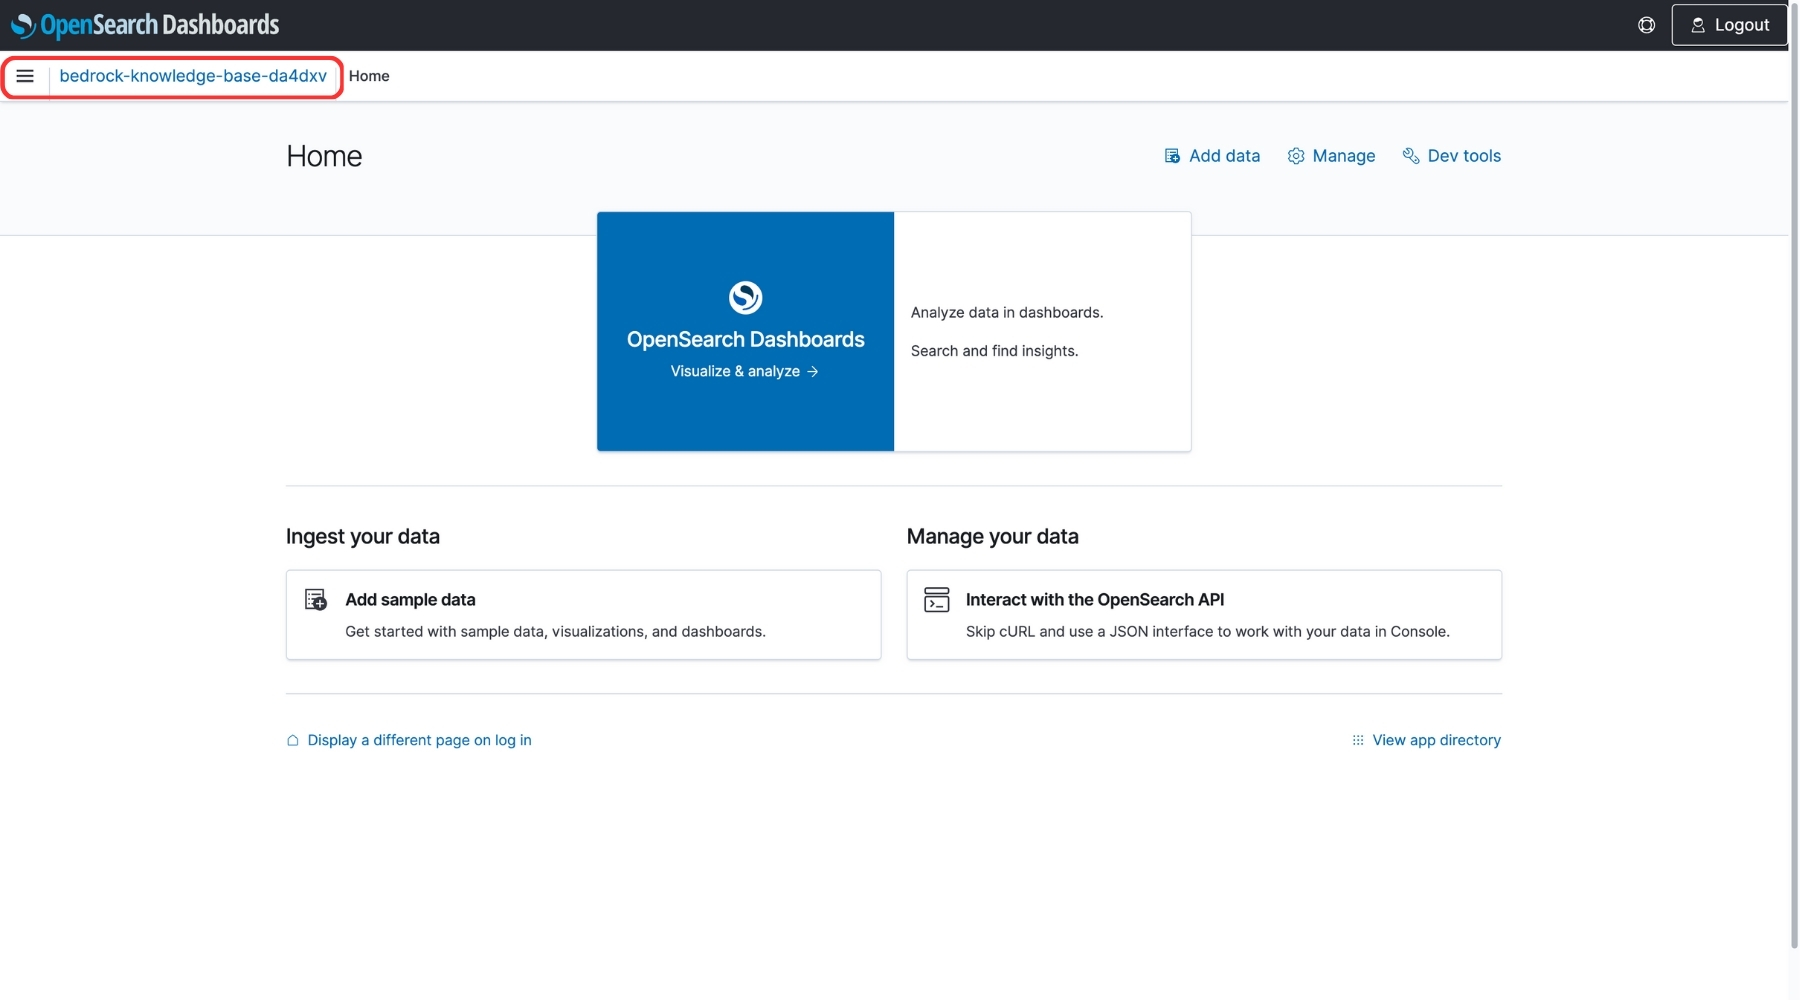The height and width of the screenshot is (1003, 1800).
Task: Select the Home breadcrumb
Action: point(369,76)
